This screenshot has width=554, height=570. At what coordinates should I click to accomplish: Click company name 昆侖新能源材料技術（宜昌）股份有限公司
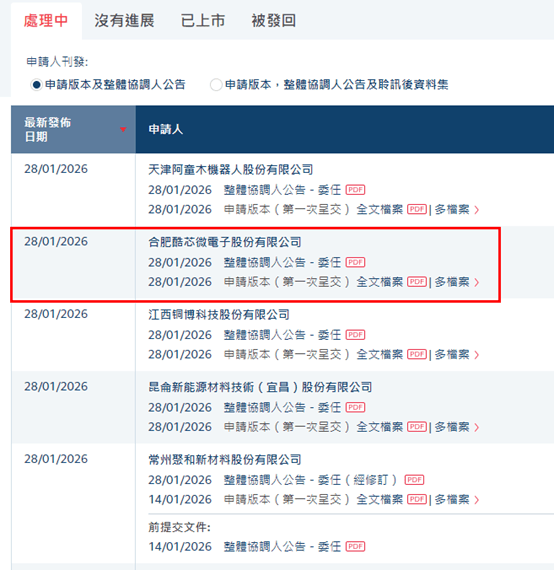260,387
